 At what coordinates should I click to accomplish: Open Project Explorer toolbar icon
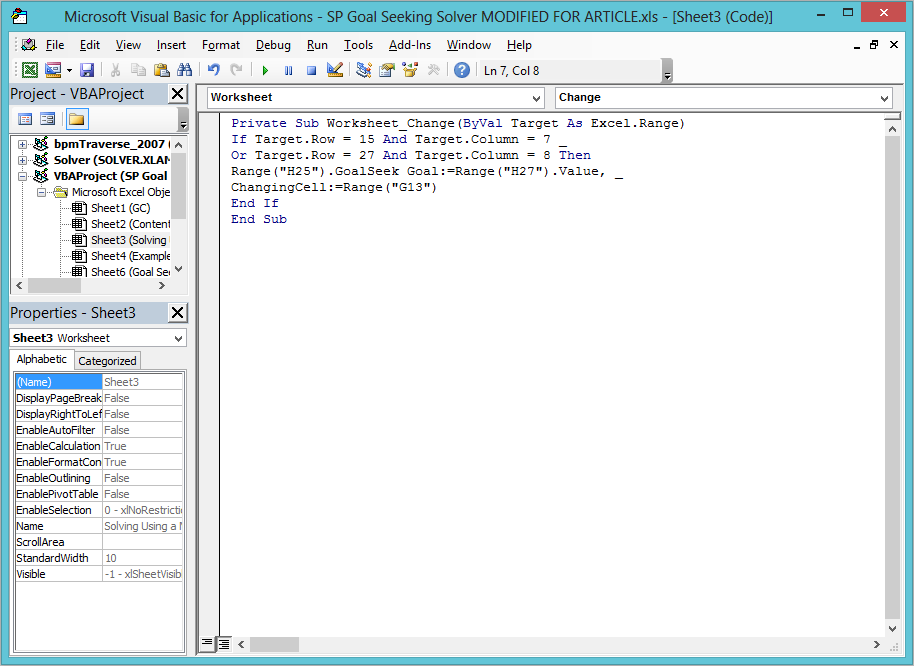[x=364, y=71]
